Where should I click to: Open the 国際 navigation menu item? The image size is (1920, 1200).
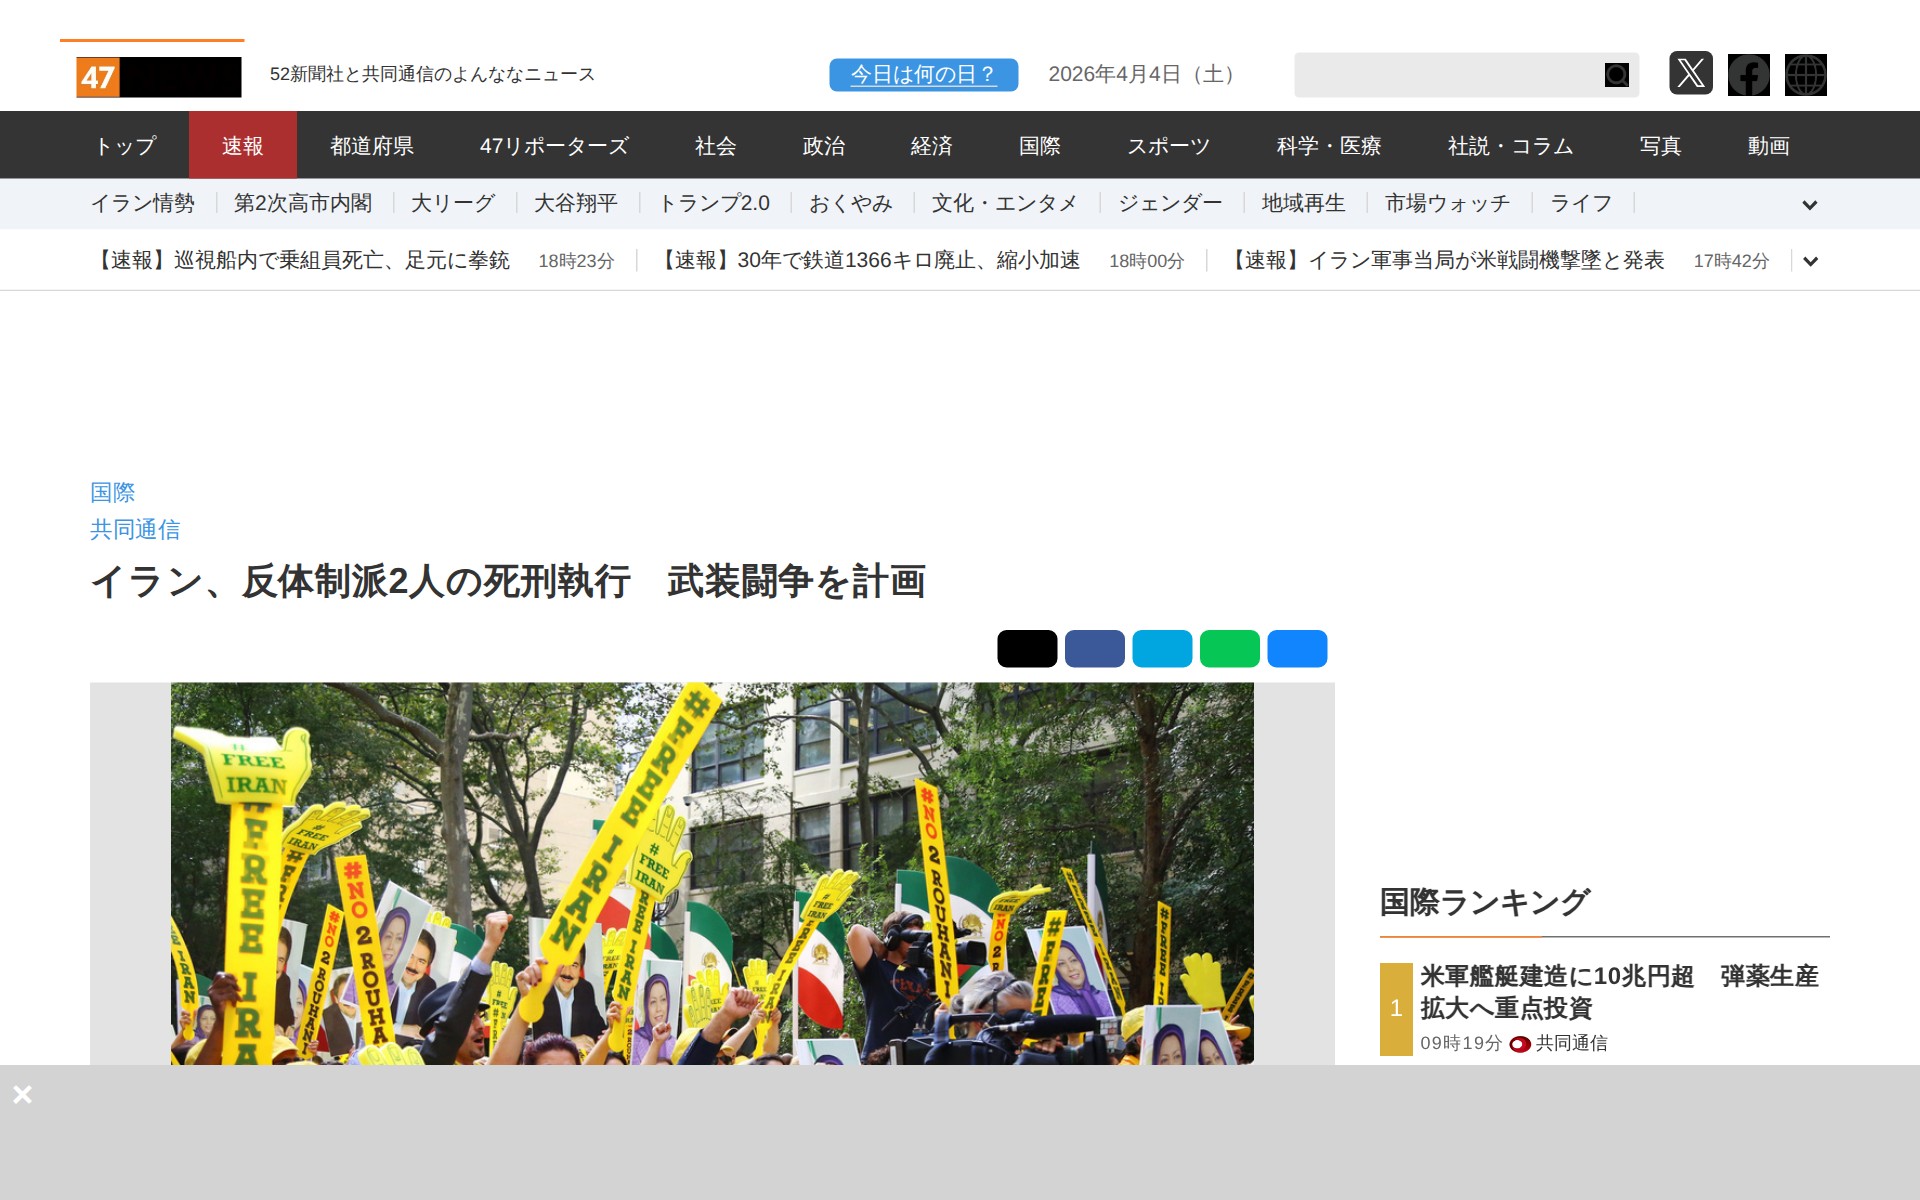click(x=1039, y=146)
